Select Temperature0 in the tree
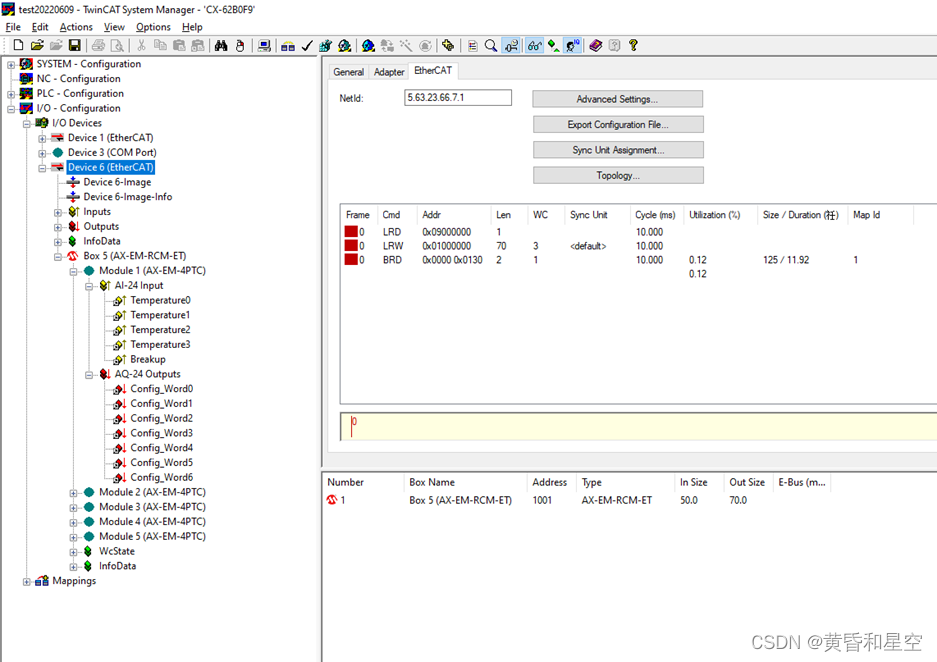Screen dimensions: 937x662 pos(160,300)
